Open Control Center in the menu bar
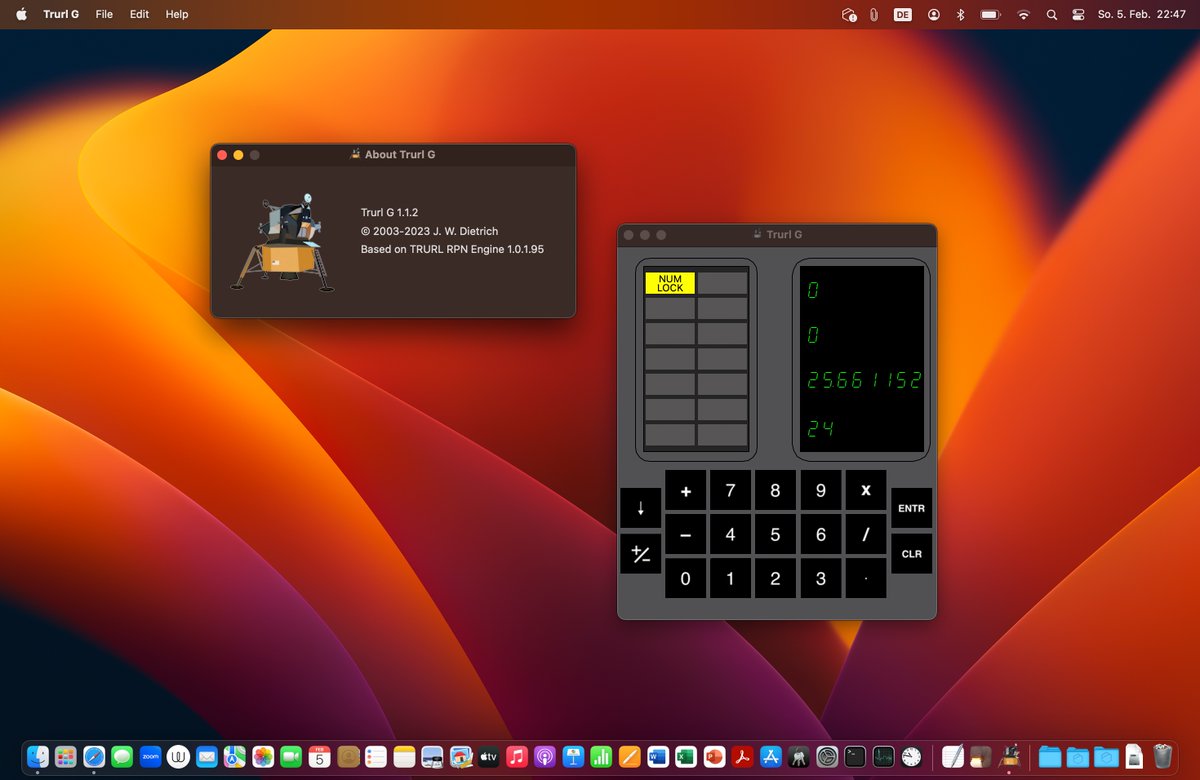1200x780 pixels. 1078,14
